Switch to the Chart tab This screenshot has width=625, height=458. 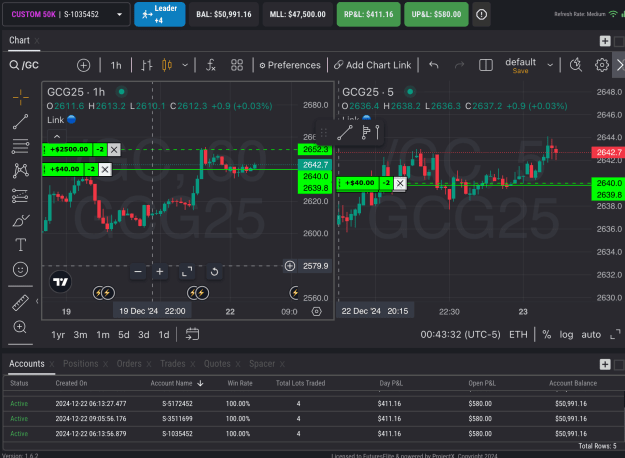pos(20,40)
